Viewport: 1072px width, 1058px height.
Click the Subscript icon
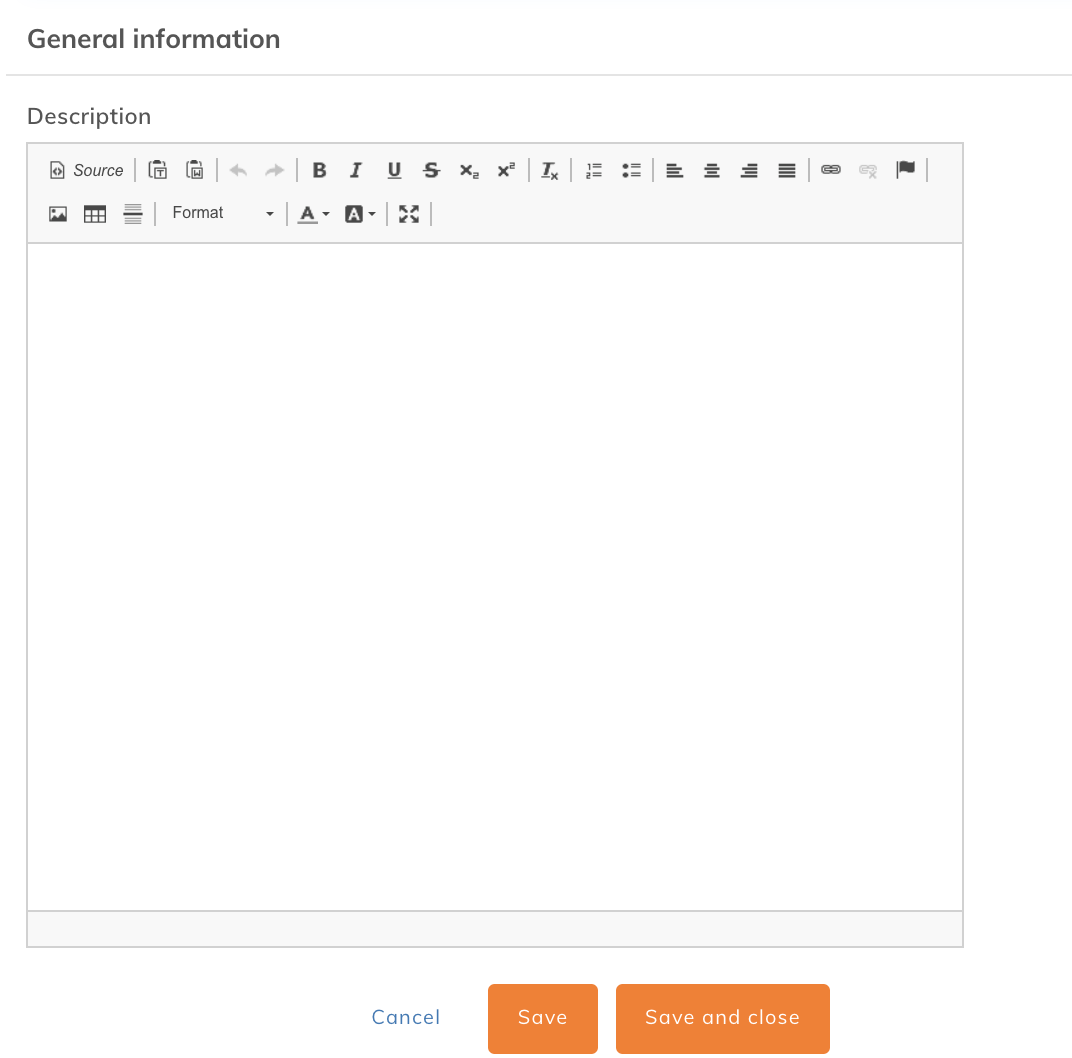(x=469, y=170)
